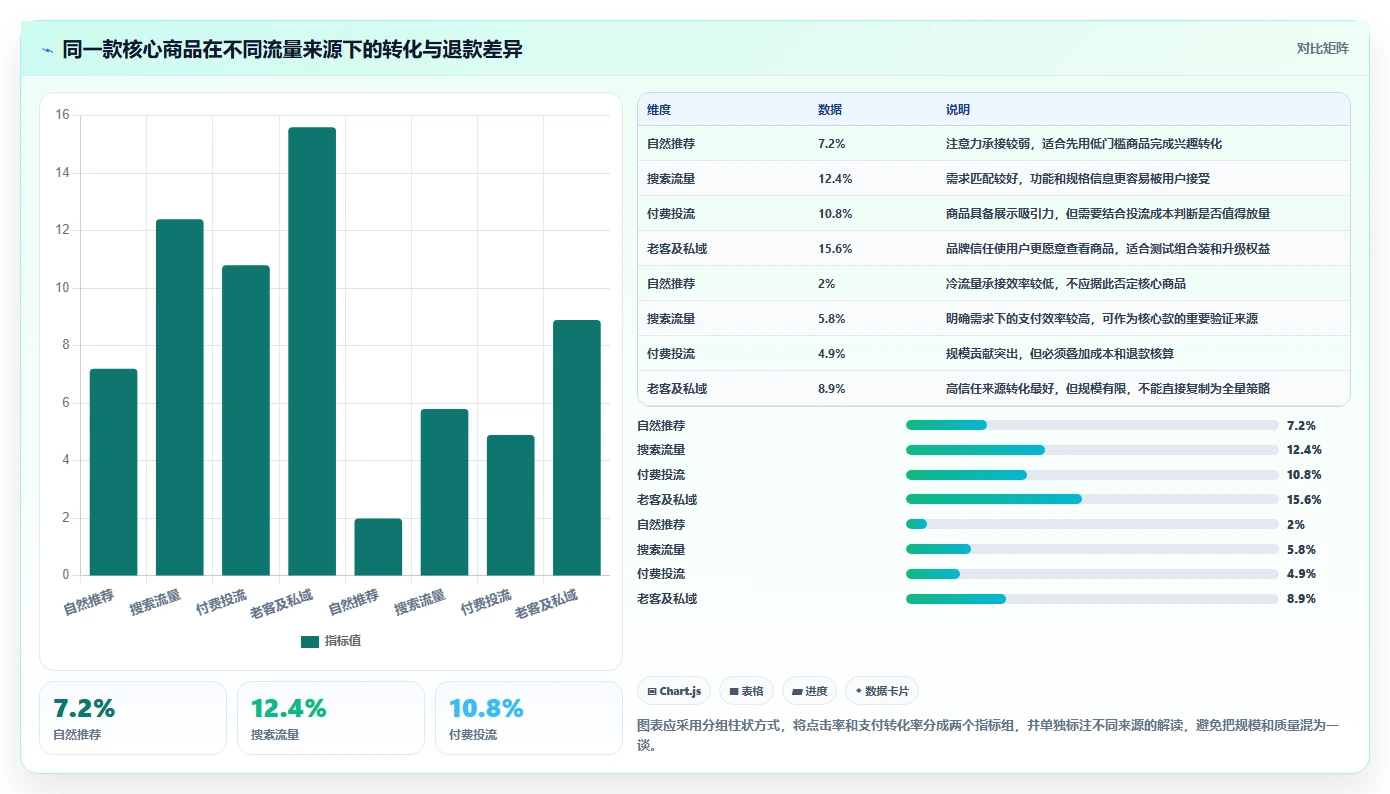Image resolution: width=1390 pixels, height=794 pixels.
Task: Click the chart bar reaching 15.6
Action: click(312, 351)
